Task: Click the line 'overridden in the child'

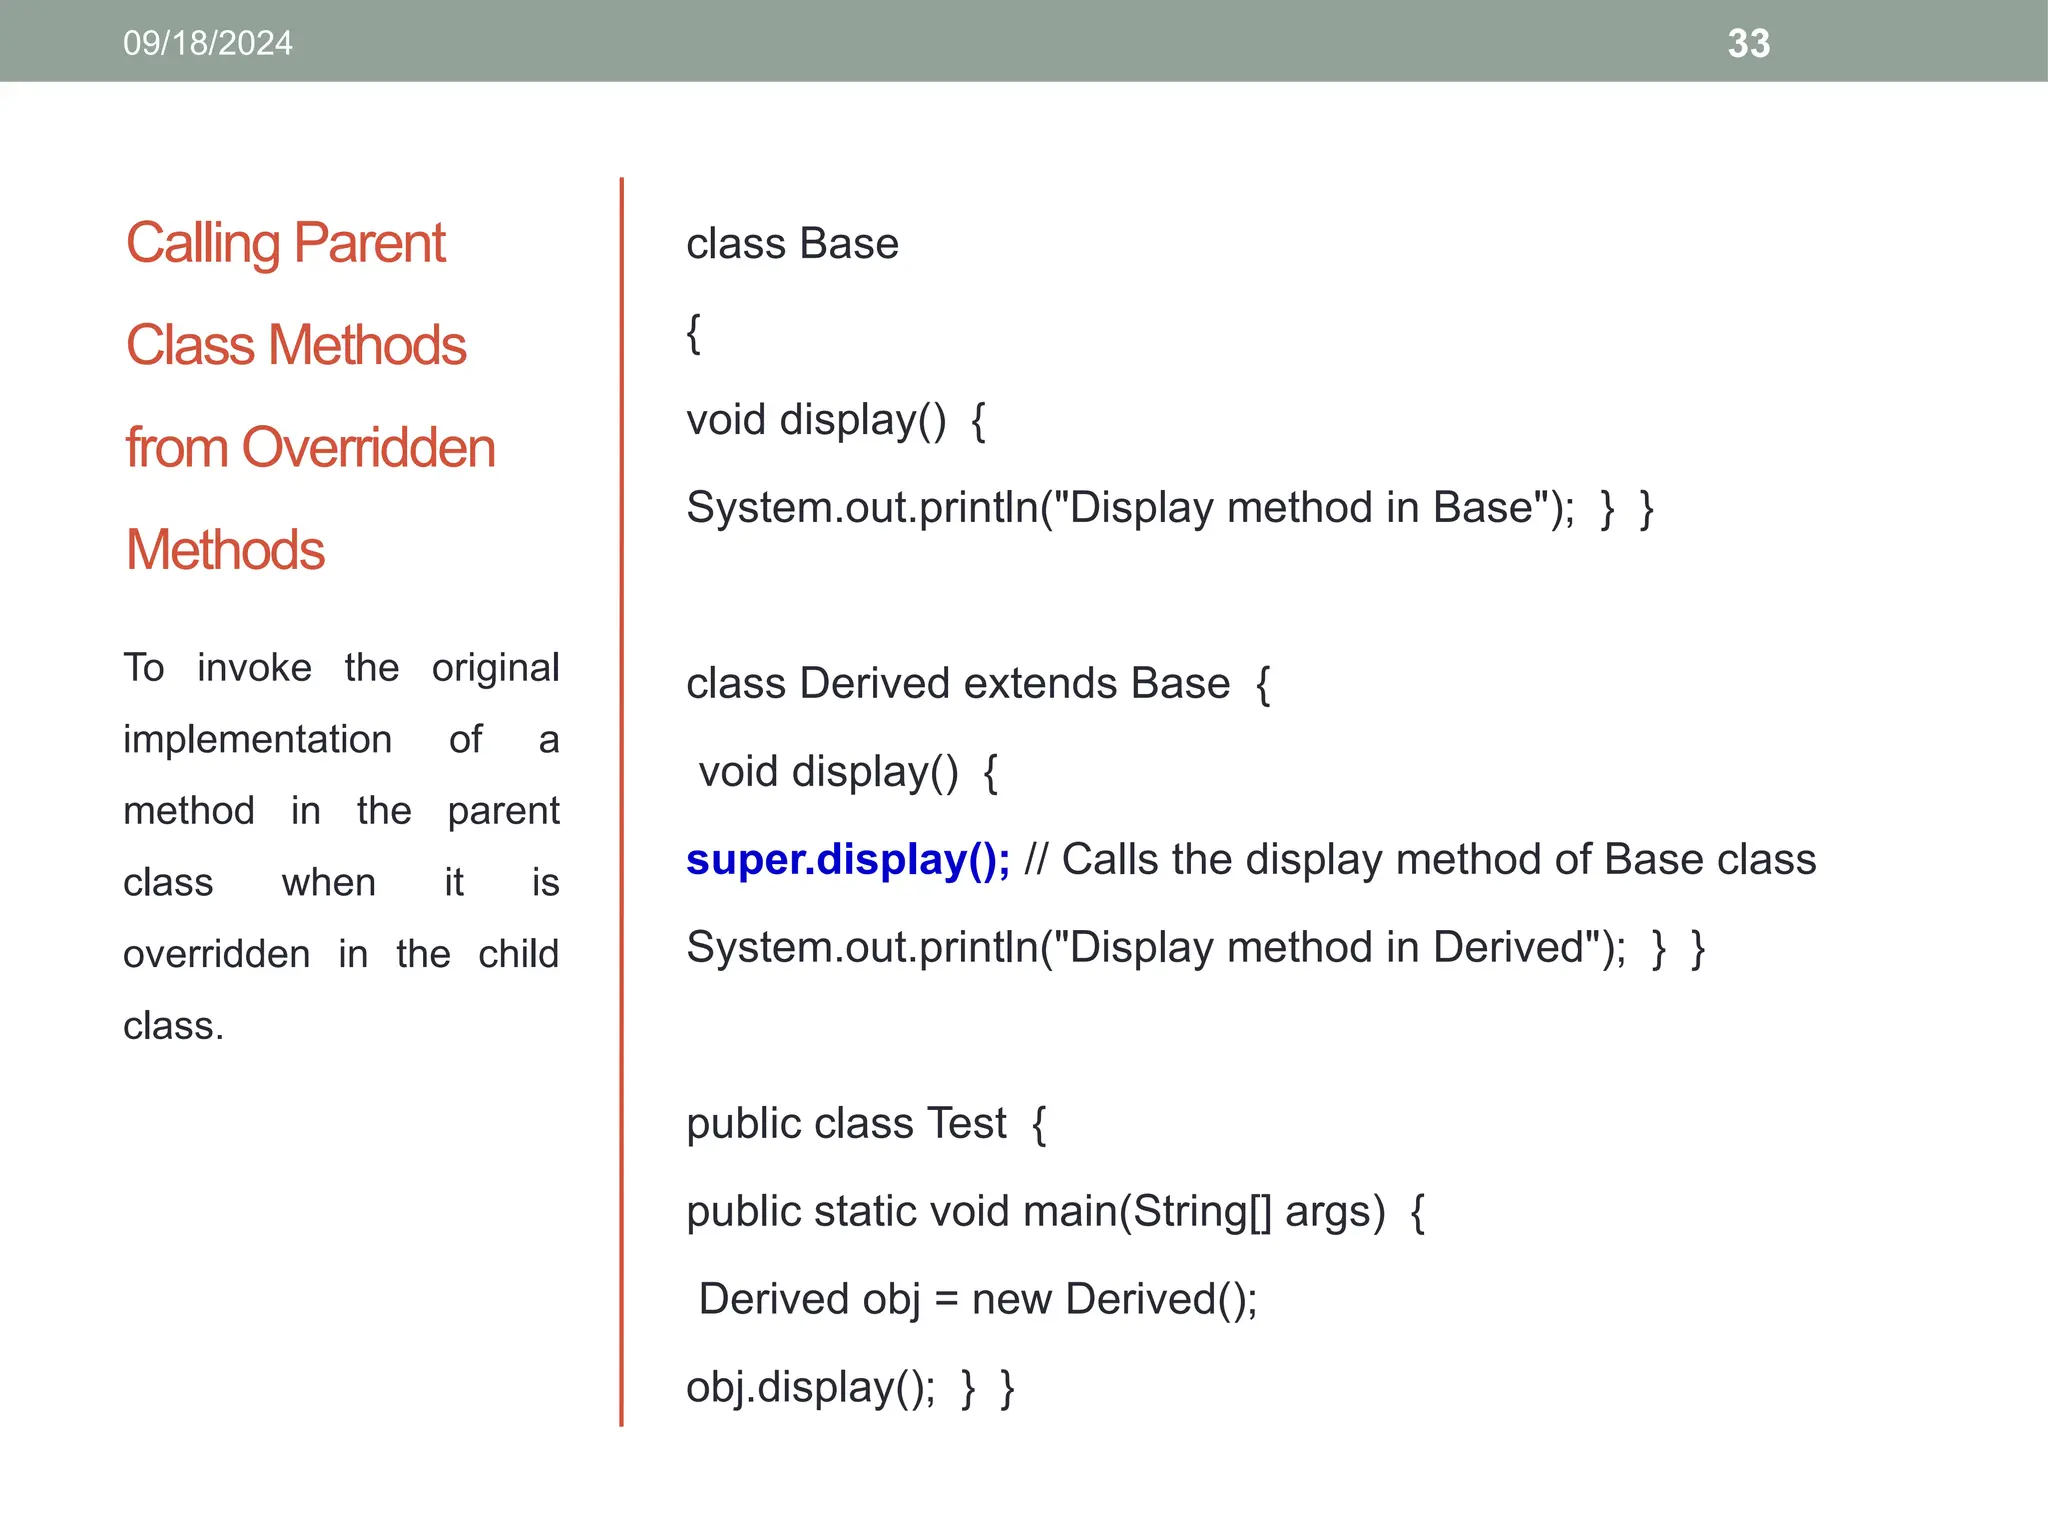Action: pyautogui.click(x=341, y=954)
